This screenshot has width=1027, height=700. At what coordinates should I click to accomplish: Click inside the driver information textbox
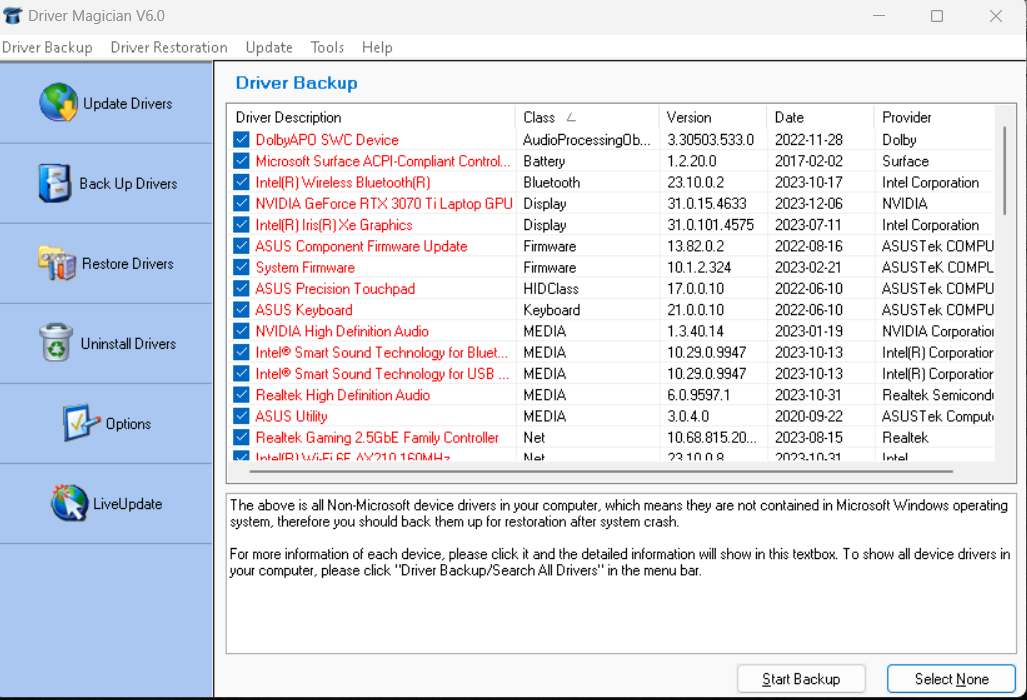pos(621,574)
